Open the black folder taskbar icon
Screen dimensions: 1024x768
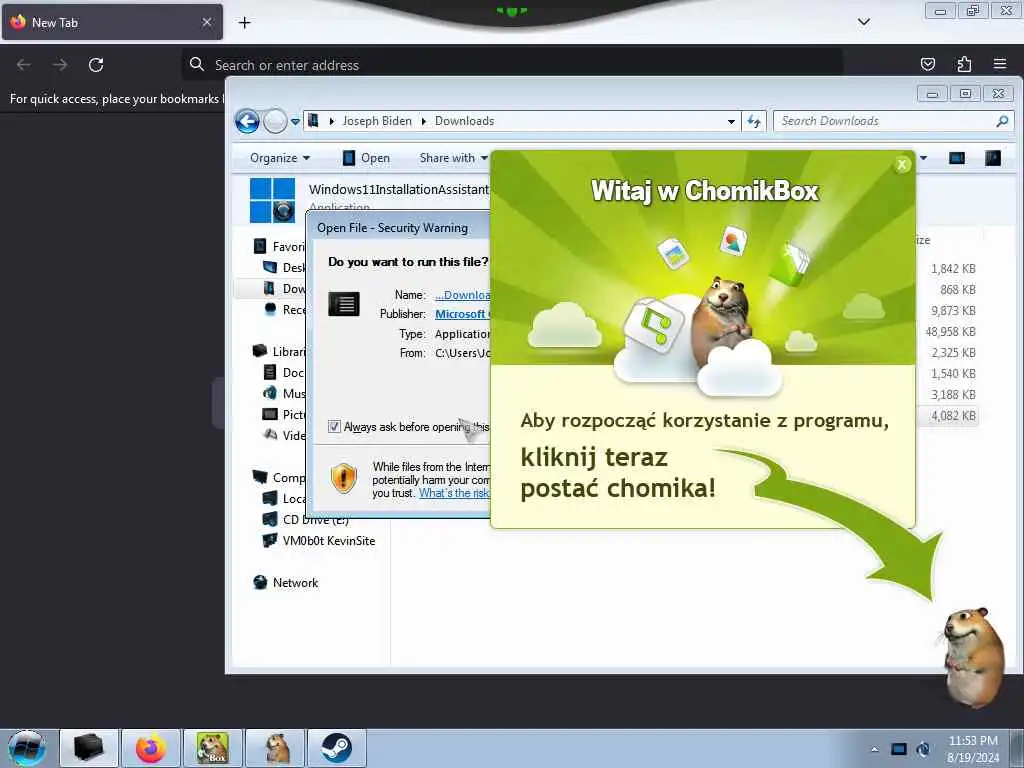point(89,748)
